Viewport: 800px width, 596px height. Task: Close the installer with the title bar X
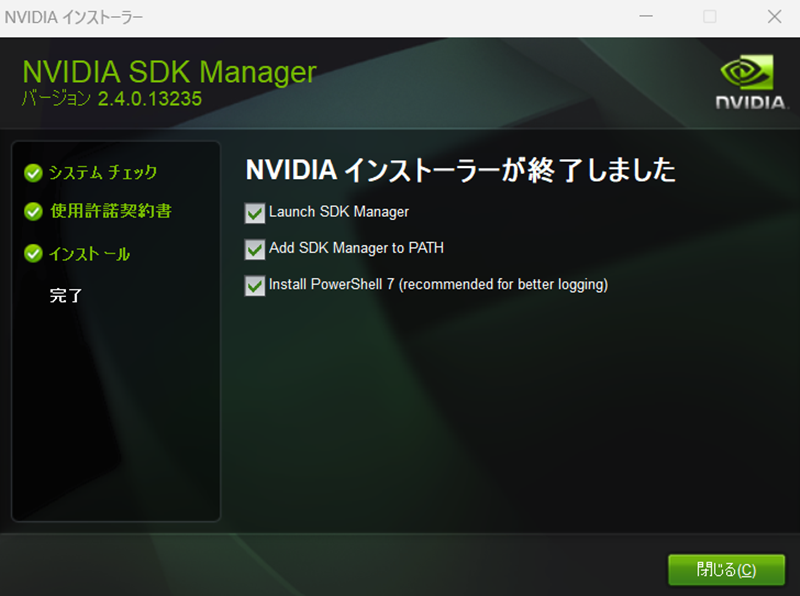(774, 17)
